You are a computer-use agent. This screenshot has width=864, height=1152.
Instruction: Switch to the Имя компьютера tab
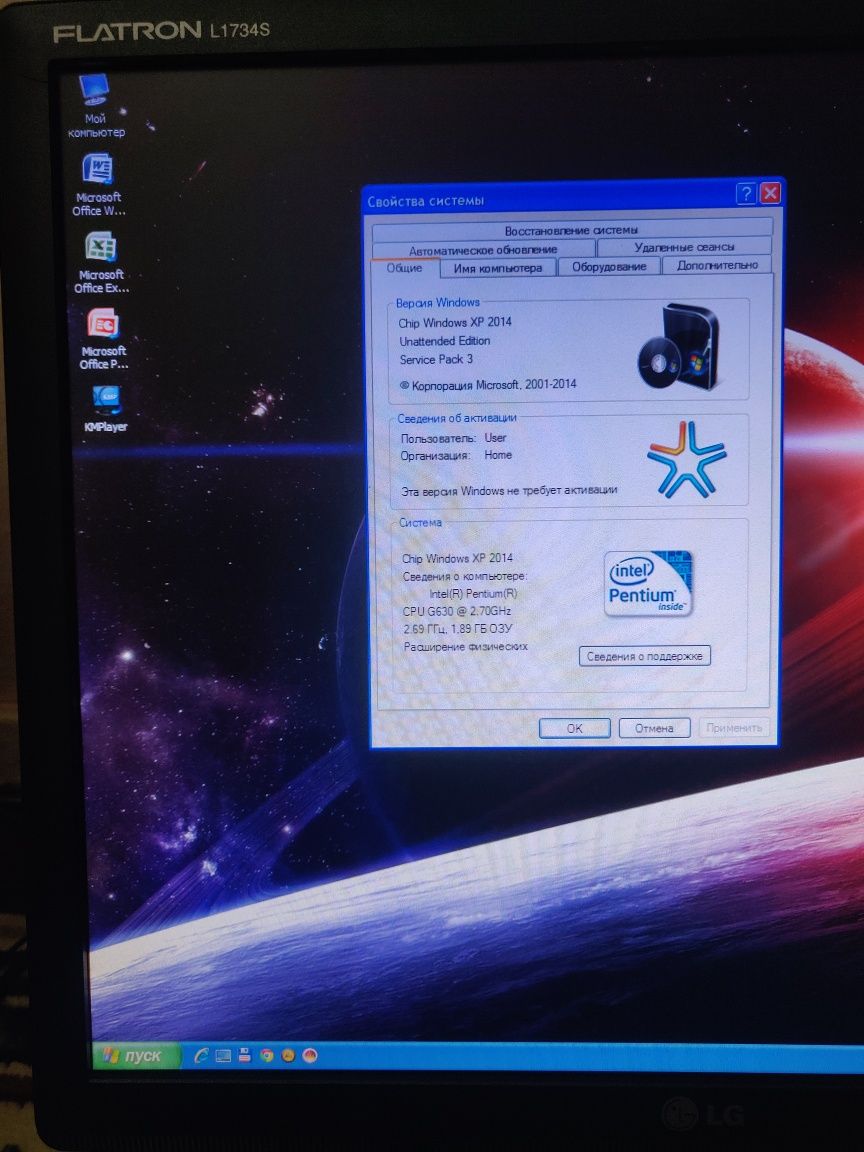497,268
